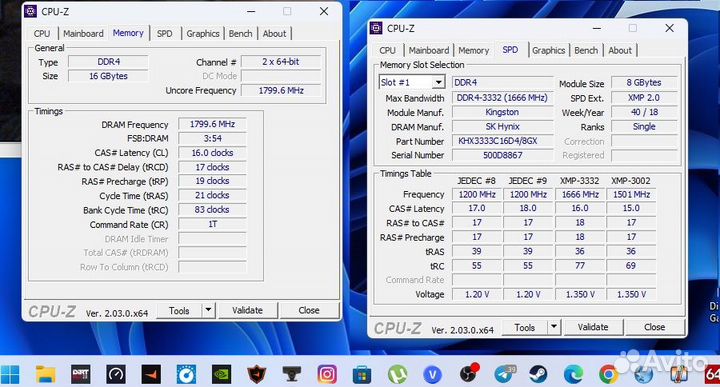Open uTorrent from the taskbar
The image size is (720, 387).
[397, 375]
